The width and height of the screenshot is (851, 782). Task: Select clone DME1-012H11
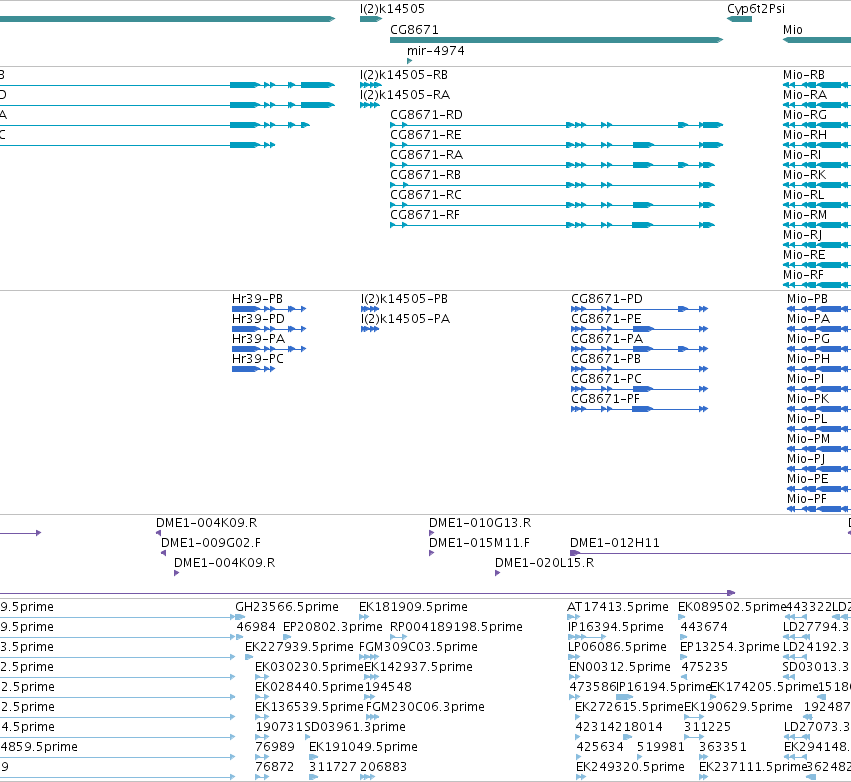point(614,543)
